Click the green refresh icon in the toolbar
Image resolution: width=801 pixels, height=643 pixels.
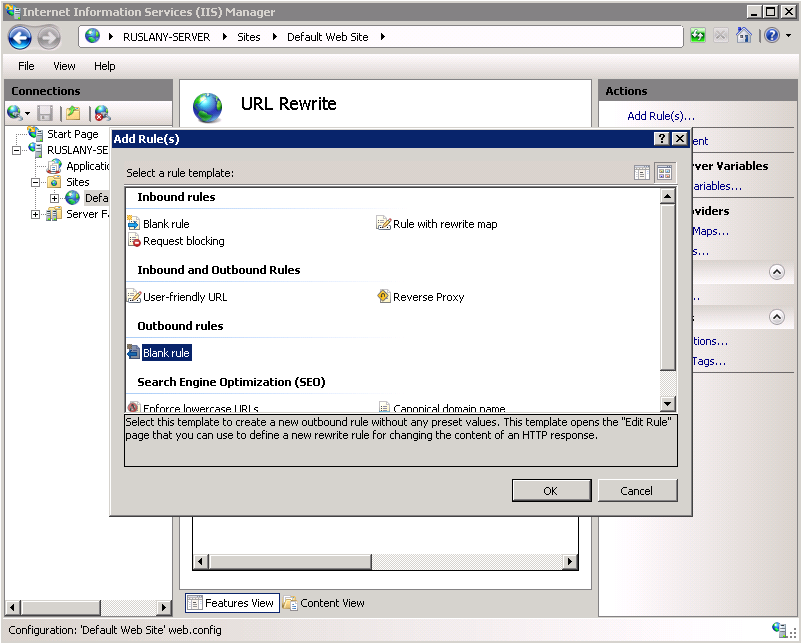click(698, 35)
